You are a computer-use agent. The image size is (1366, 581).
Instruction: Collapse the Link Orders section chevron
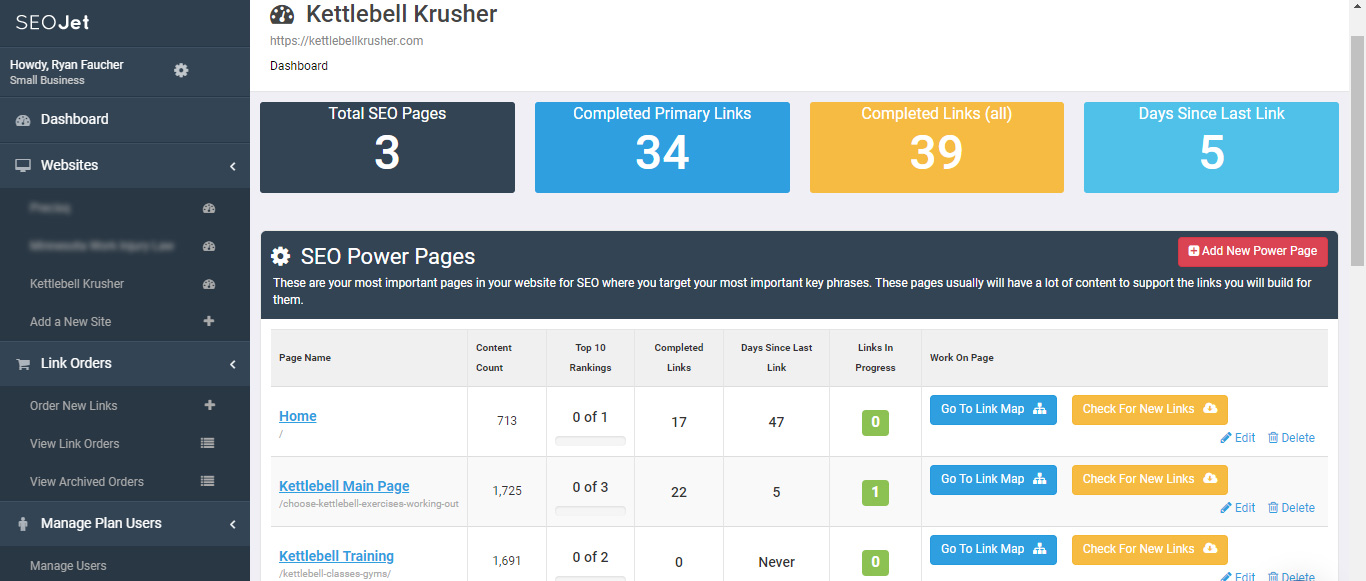coord(232,364)
